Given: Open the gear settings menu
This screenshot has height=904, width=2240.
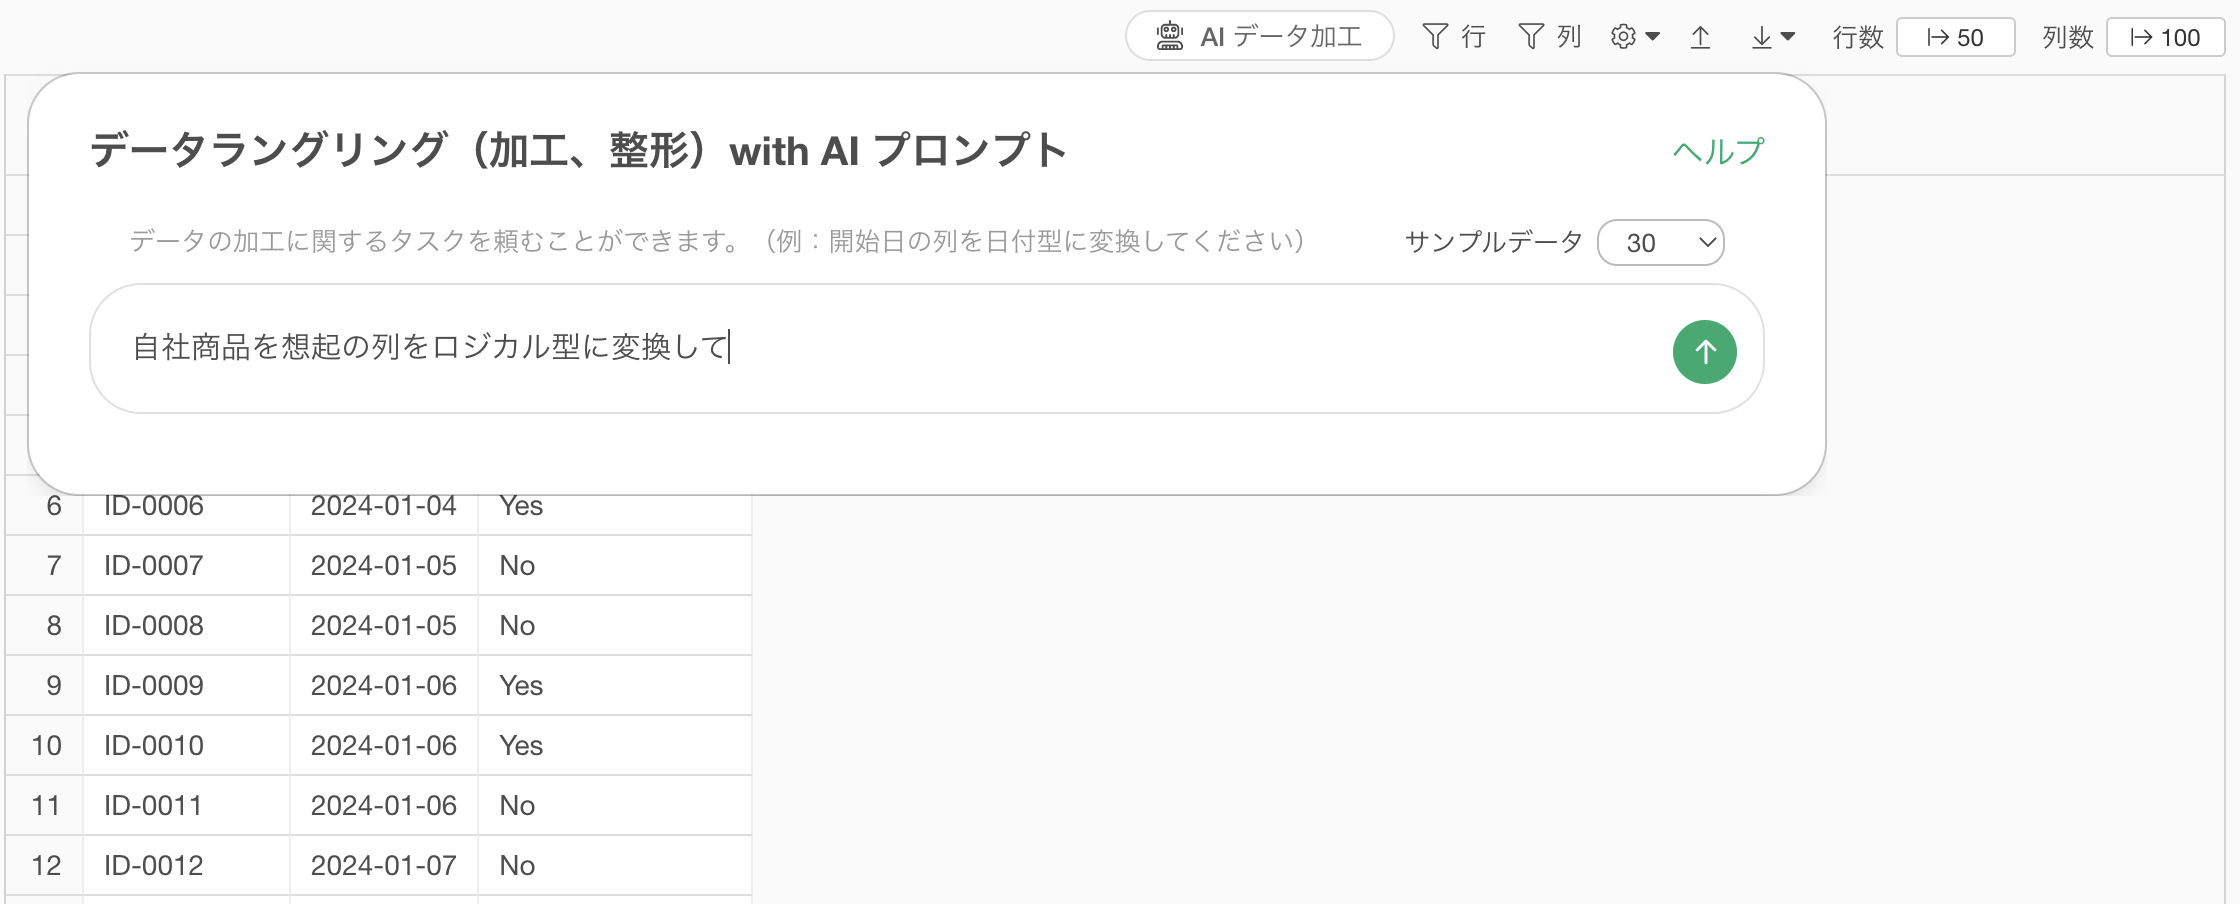Looking at the screenshot, I should pos(1623,37).
